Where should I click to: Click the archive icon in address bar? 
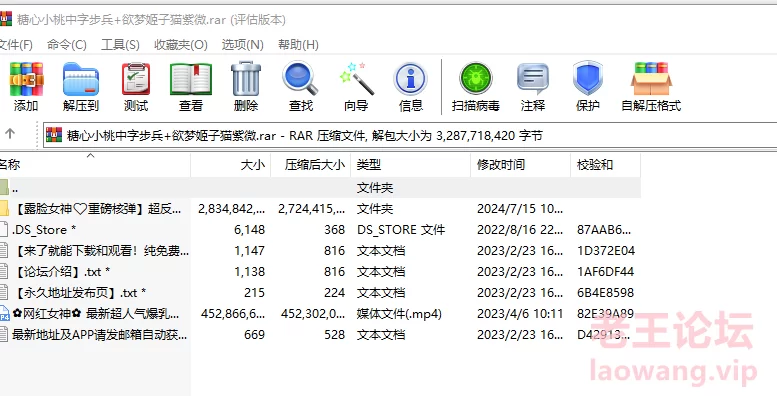54,135
